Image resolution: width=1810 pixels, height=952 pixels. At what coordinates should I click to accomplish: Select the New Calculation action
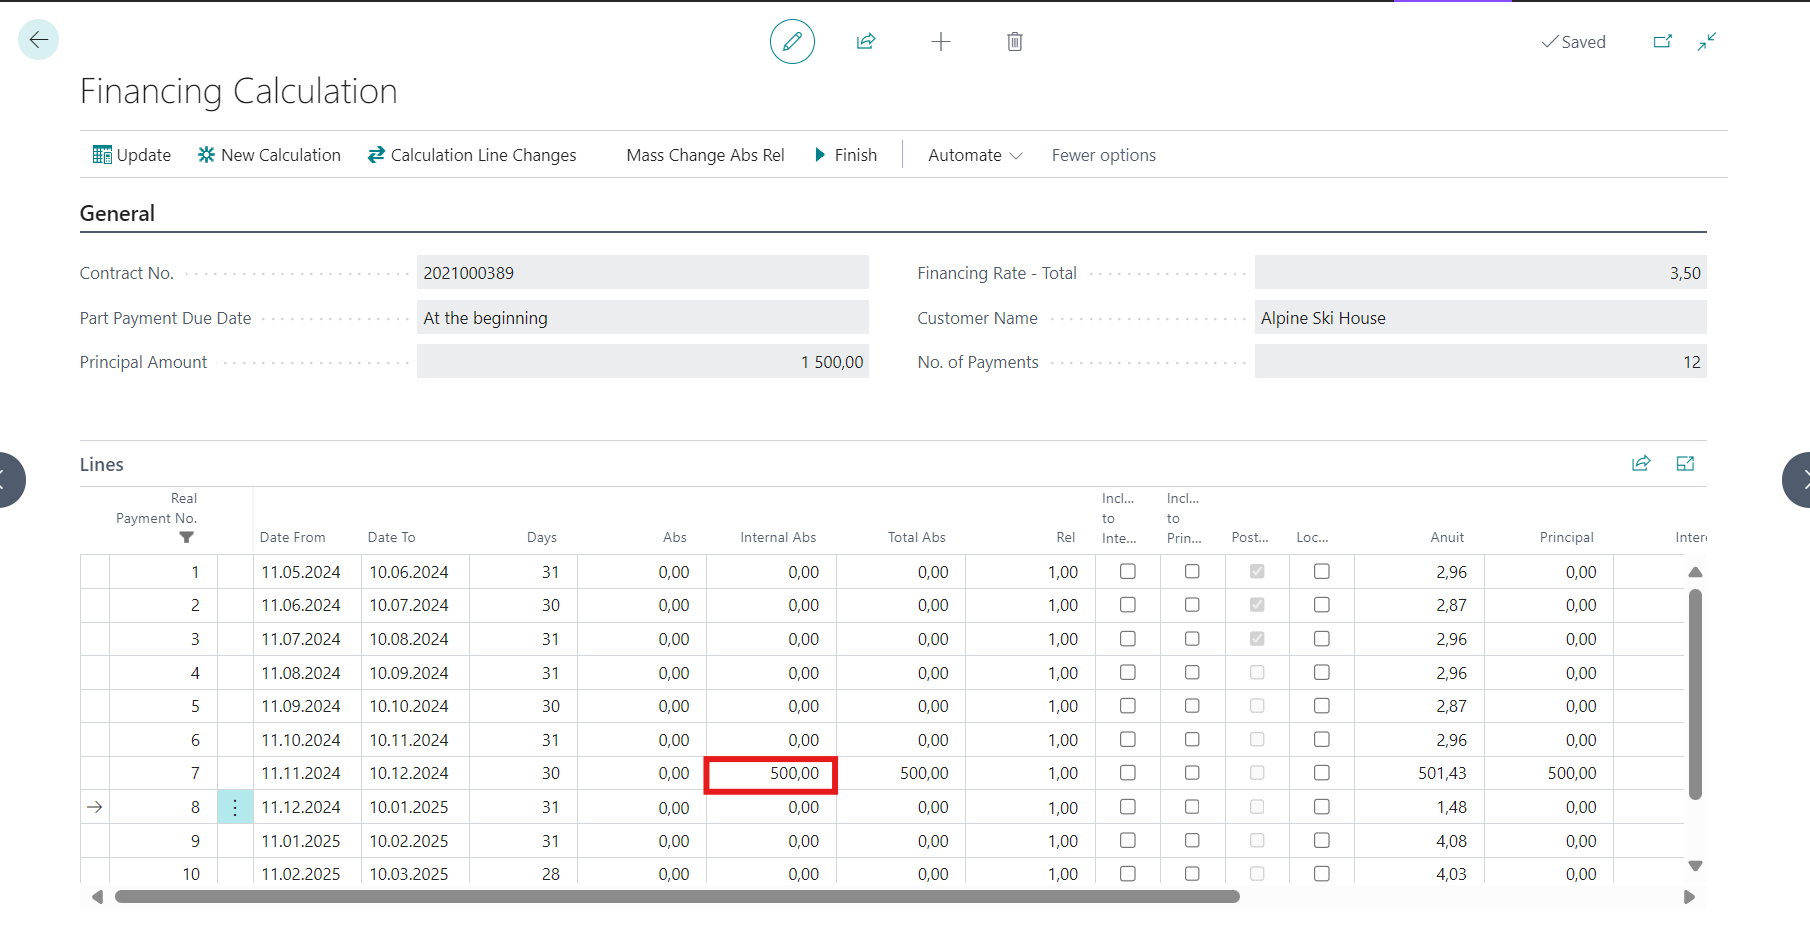(269, 155)
